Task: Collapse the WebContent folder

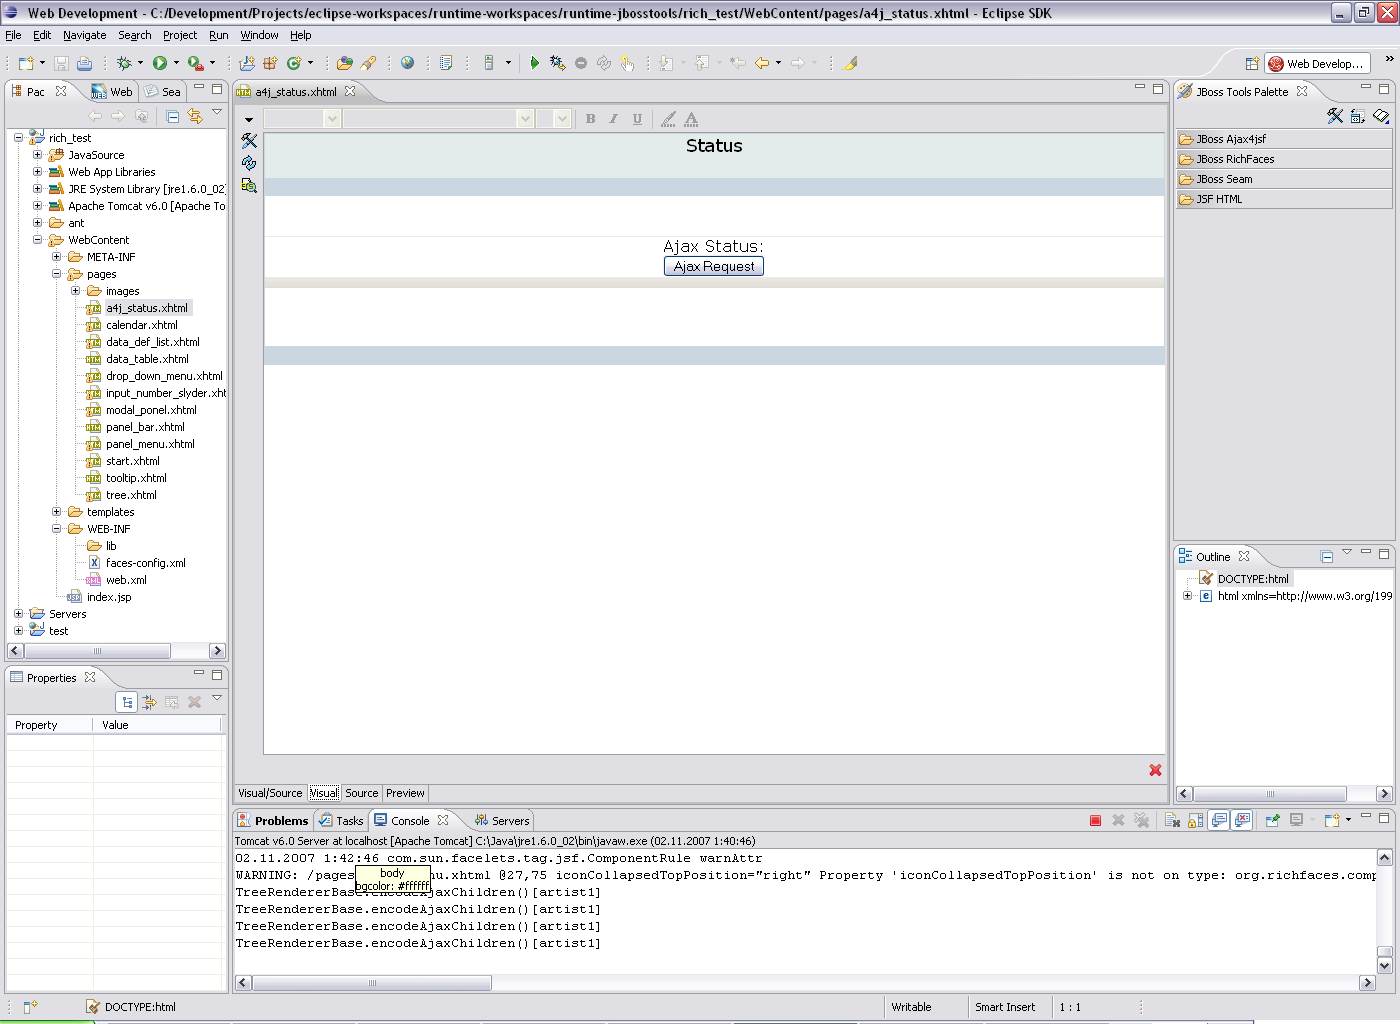Action: [x=38, y=240]
